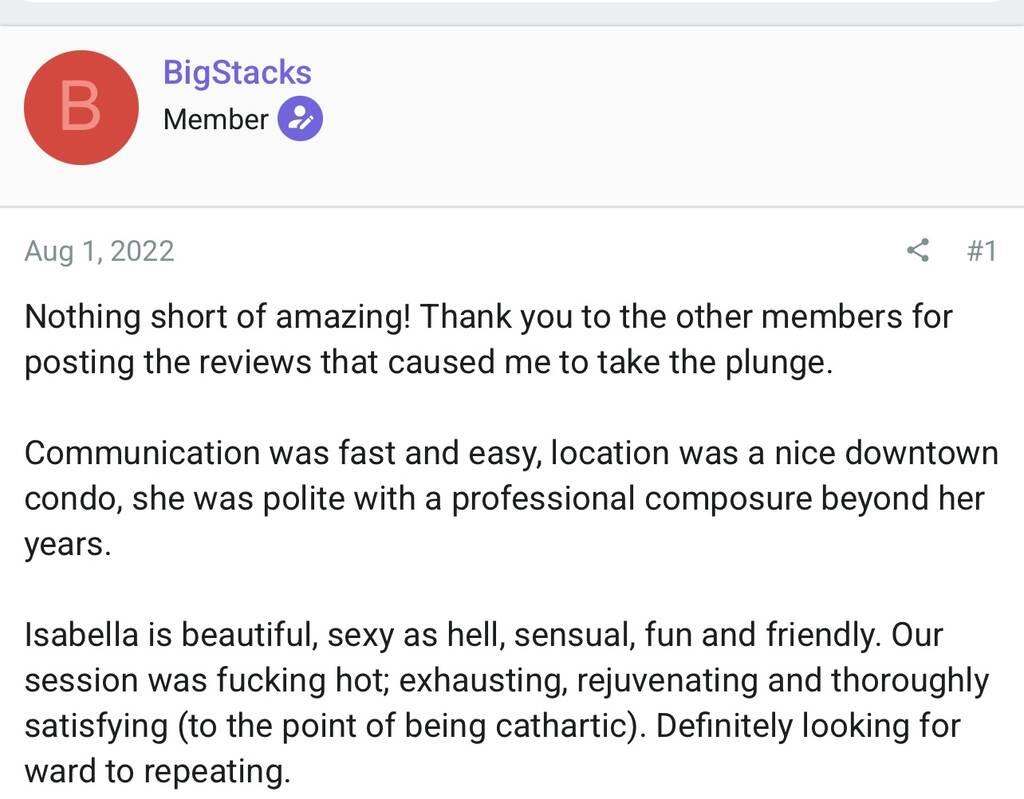Click the line starting "satisfying (to the point"
This screenshot has height=799, width=1024.
[x=491, y=725]
